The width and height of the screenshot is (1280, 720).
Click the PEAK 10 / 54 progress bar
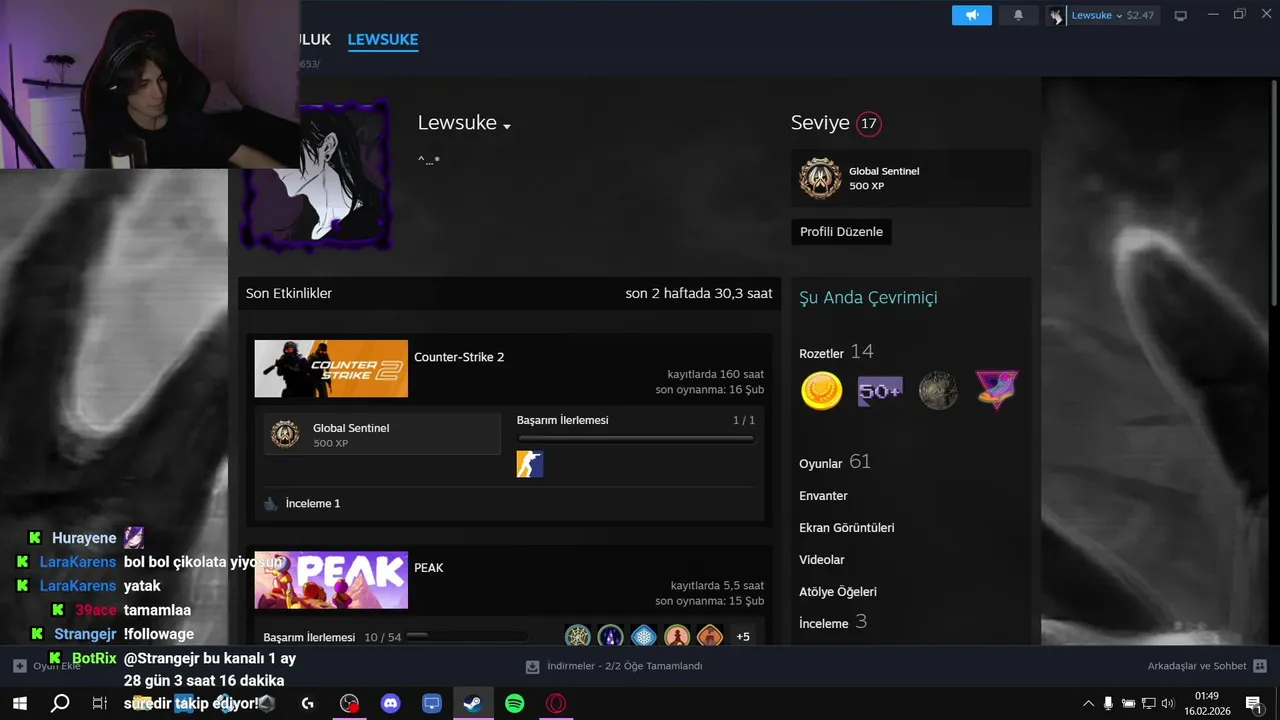pyautogui.click(x=467, y=636)
